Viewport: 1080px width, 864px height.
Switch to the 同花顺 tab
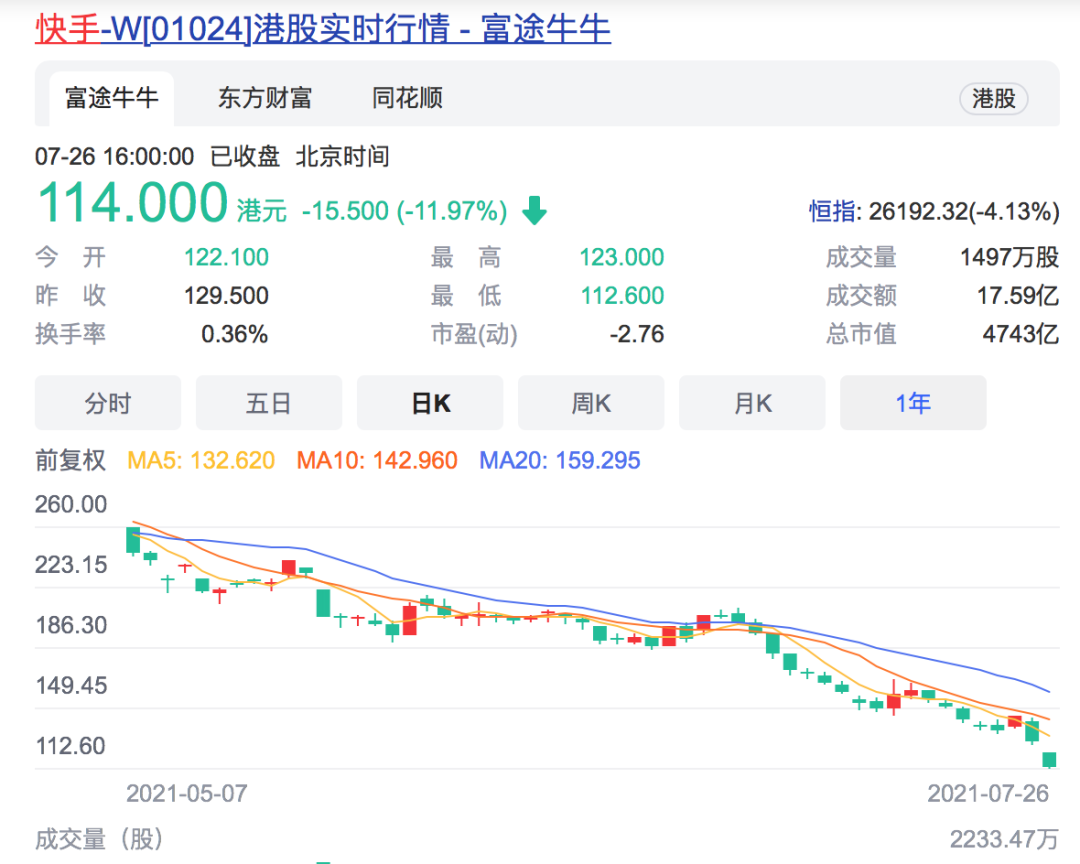click(x=407, y=98)
